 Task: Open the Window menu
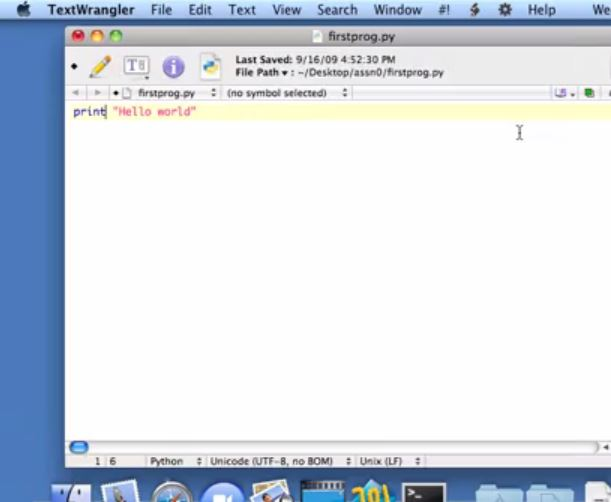point(397,10)
